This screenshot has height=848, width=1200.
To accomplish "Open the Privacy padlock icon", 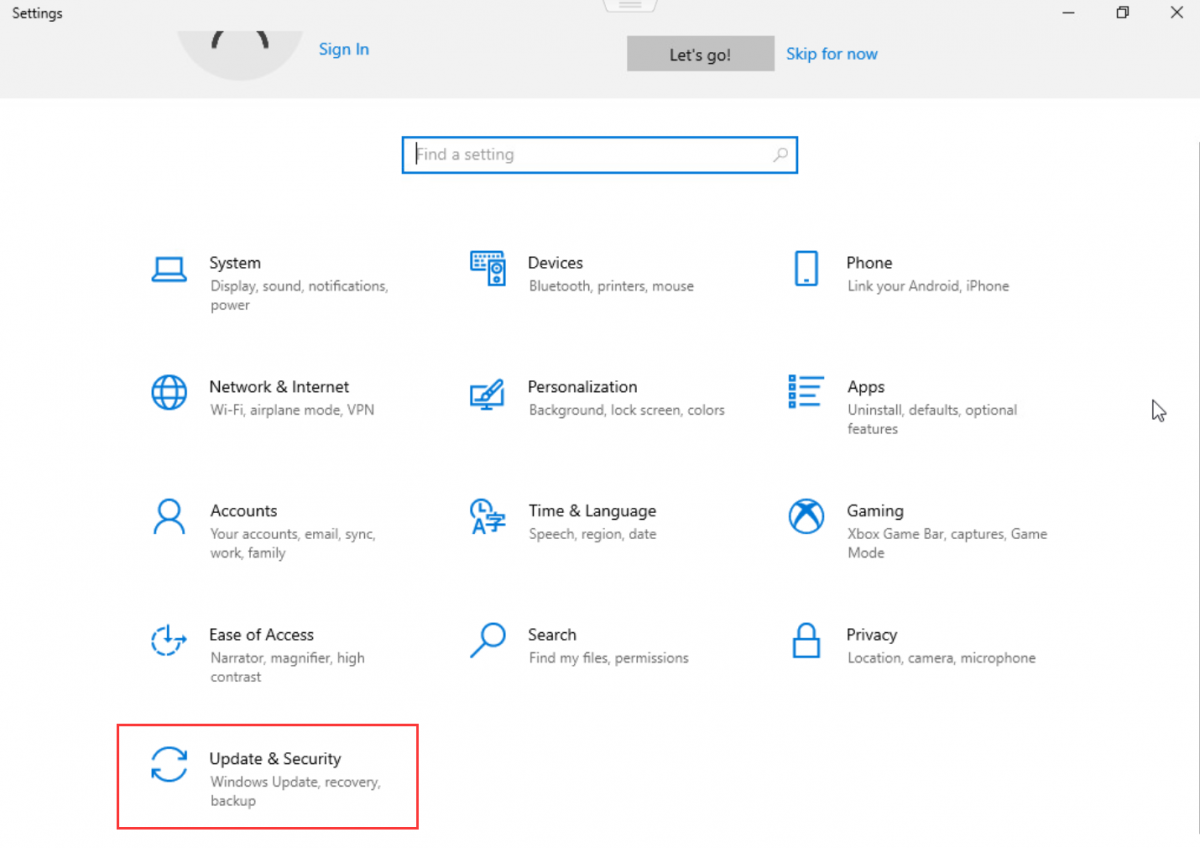I will pos(806,640).
